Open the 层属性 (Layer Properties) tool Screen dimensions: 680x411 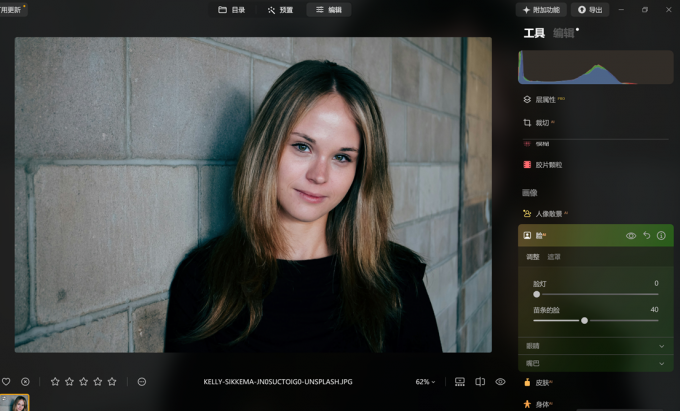(546, 100)
